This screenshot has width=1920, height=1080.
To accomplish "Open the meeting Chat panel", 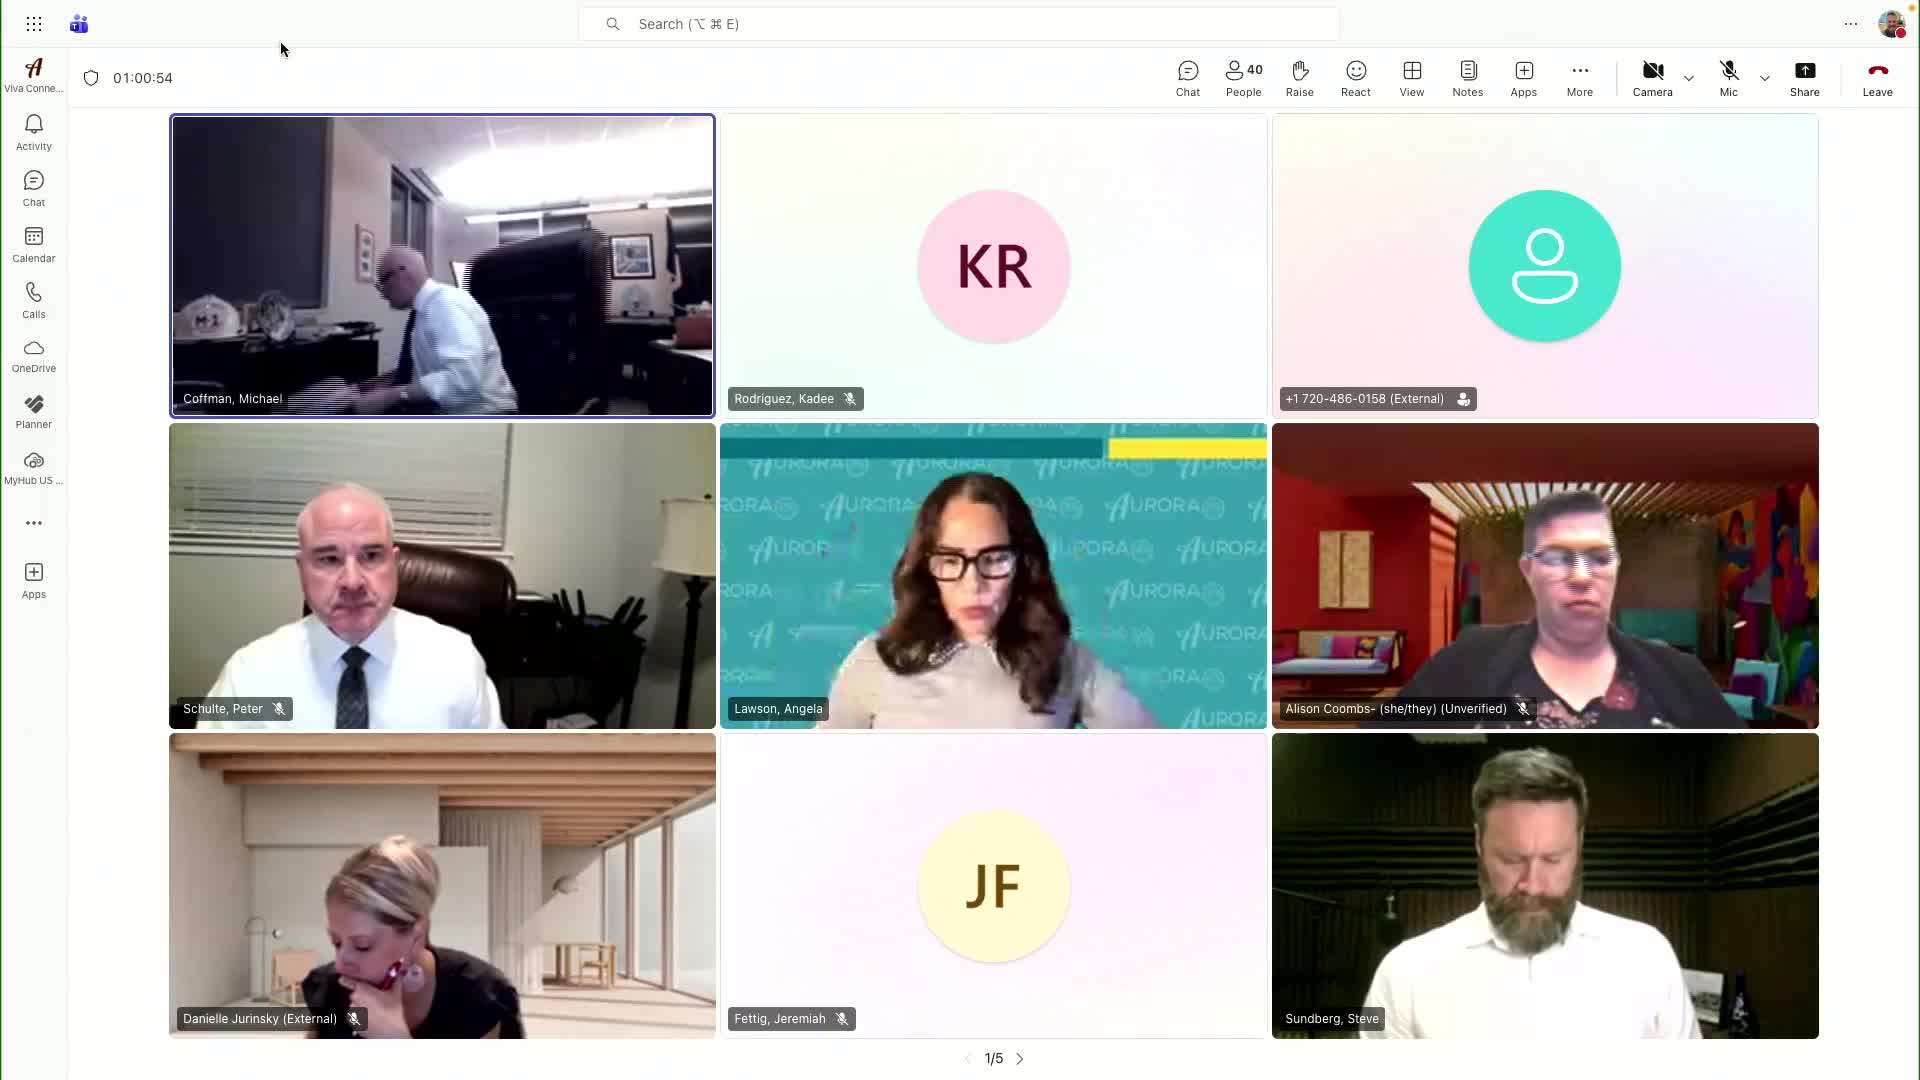I will click(x=1187, y=78).
